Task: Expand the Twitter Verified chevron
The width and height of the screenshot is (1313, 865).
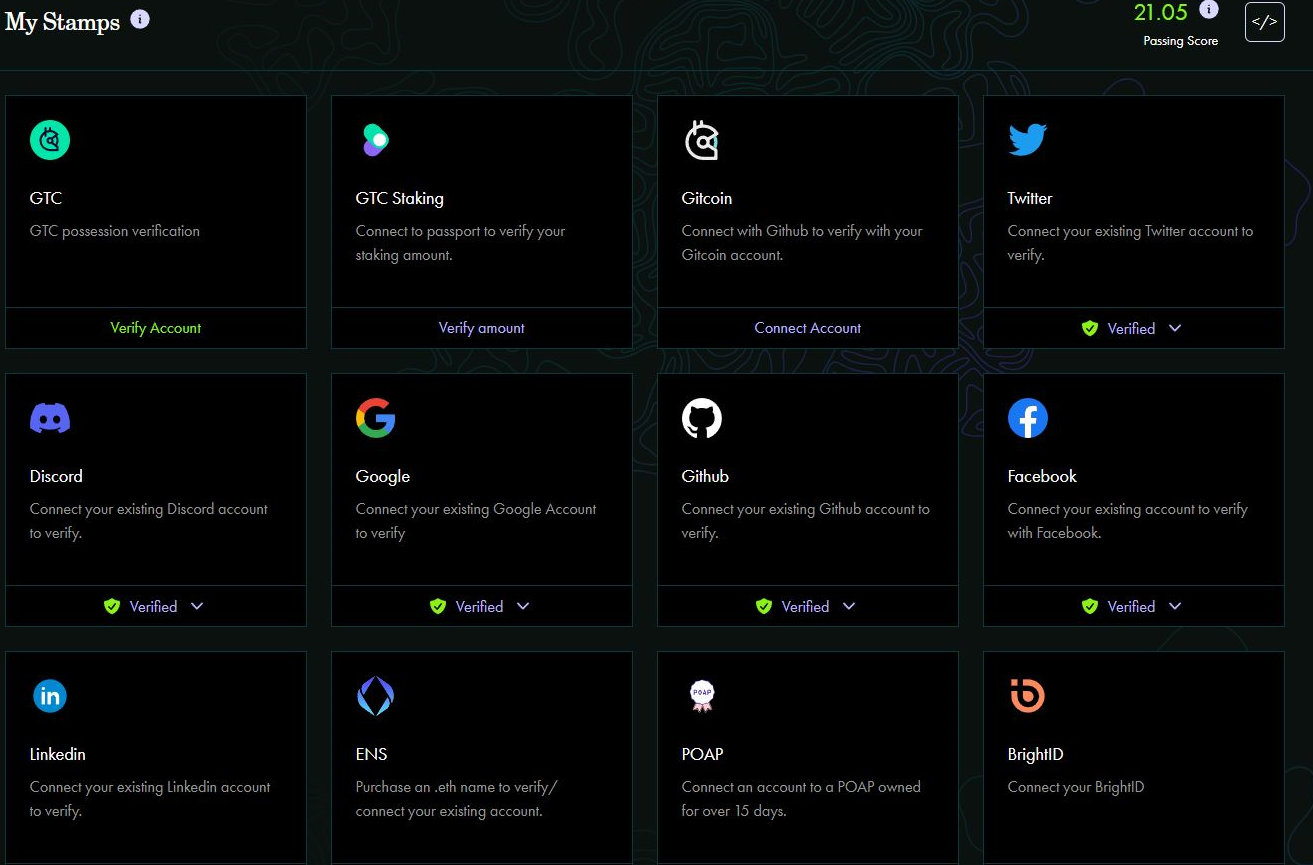Action: [x=1175, y=328]
